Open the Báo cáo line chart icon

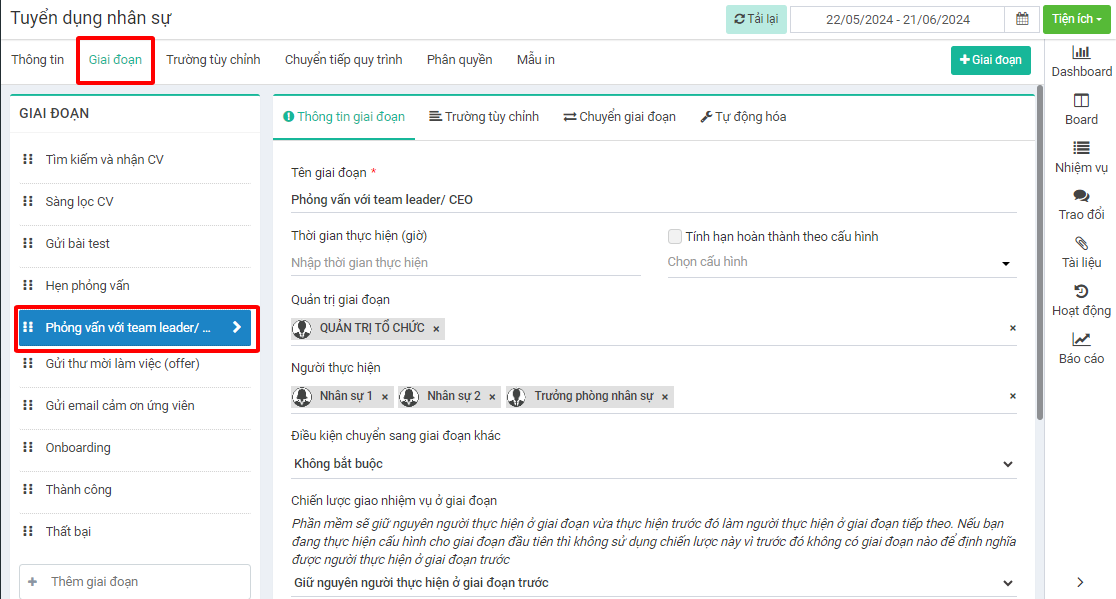click(1081, 340)
